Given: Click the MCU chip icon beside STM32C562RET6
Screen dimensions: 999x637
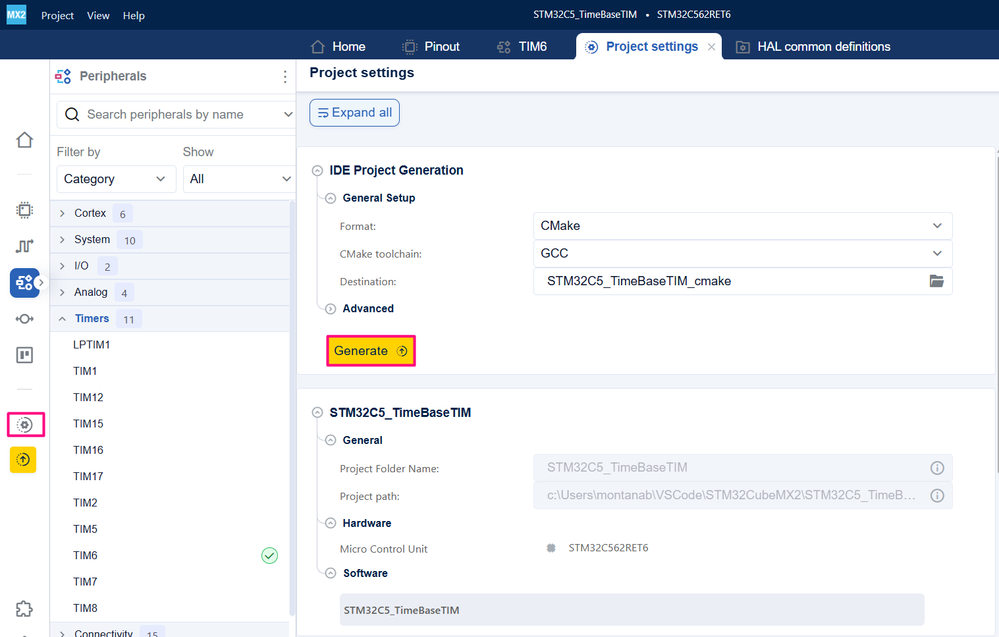Looking at the screenshot, I should [551, 548].
